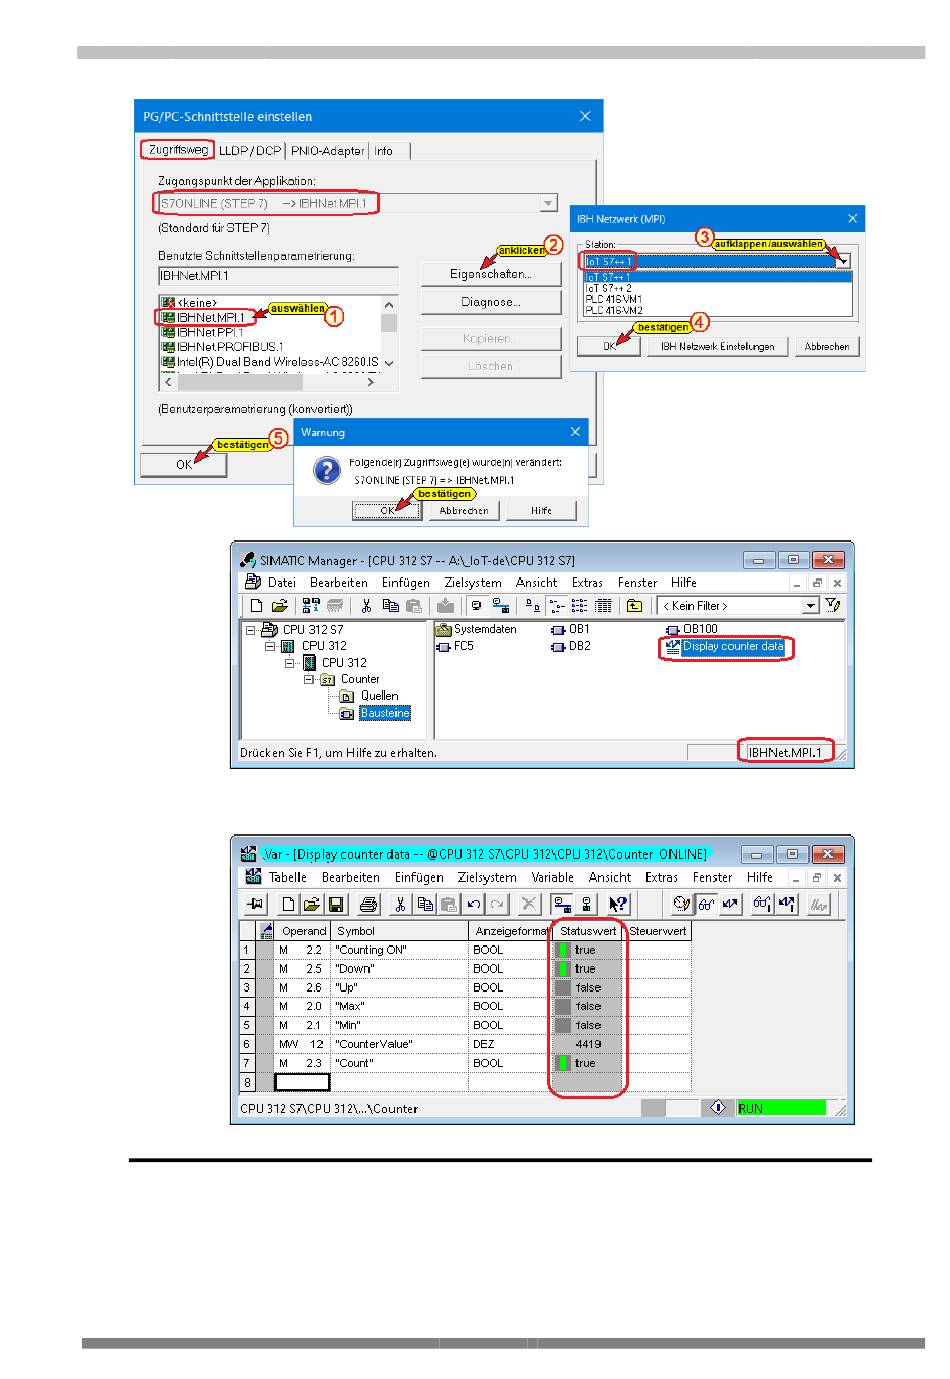
Task: Select the FC5 block icon
Action: click(x=443, y=647)
